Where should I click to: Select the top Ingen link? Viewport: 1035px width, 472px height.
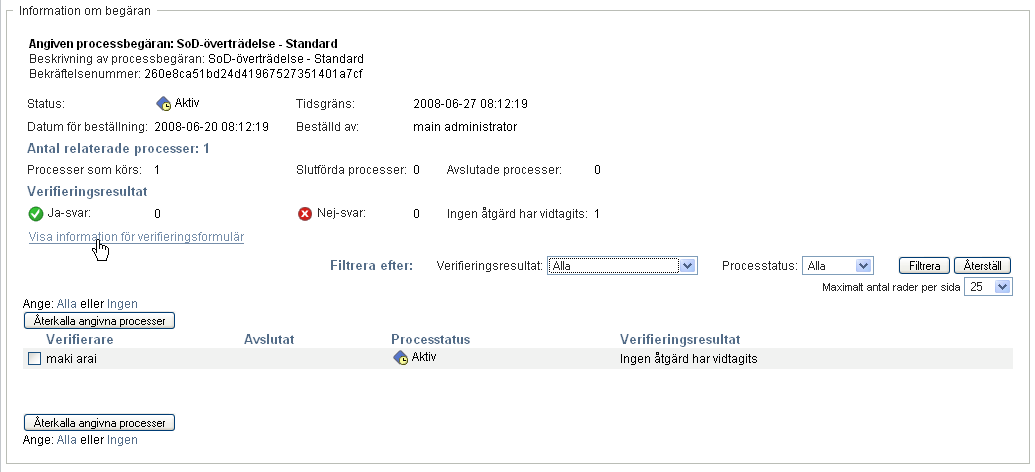(122, 304)
